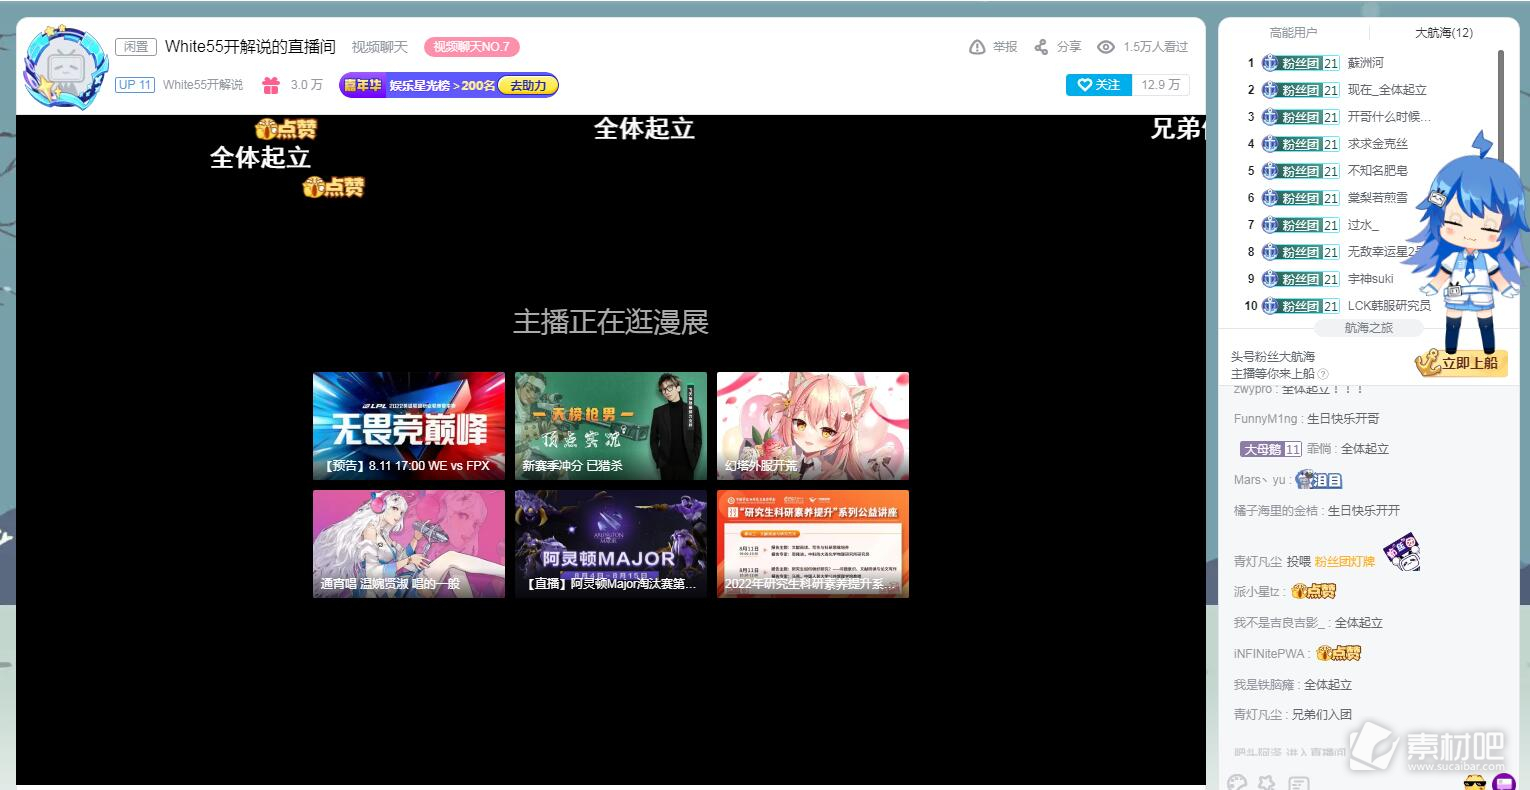Click the share (分享) icon
The image size is (1530, 790).
1041,47
